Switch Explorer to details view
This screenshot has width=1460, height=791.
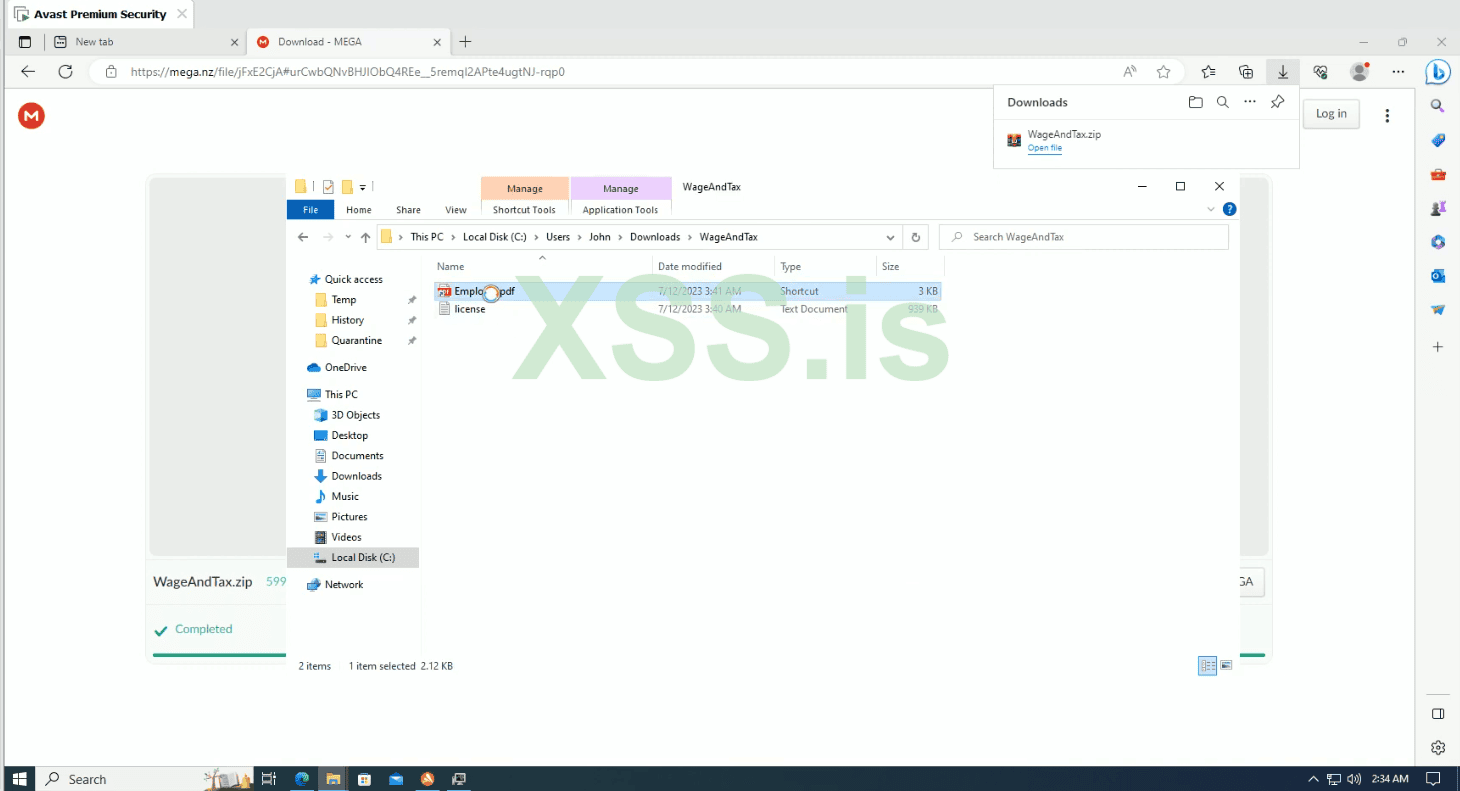pyautogui.click(x=1207, y=666)
